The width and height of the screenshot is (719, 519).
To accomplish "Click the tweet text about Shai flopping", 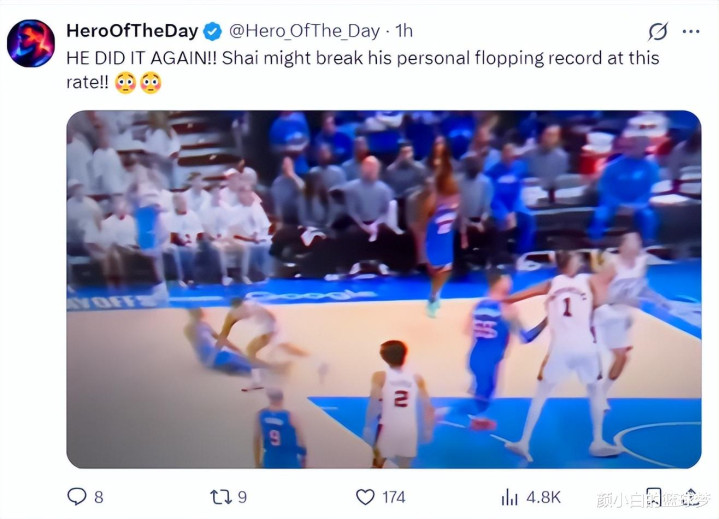I will [363, 70].
